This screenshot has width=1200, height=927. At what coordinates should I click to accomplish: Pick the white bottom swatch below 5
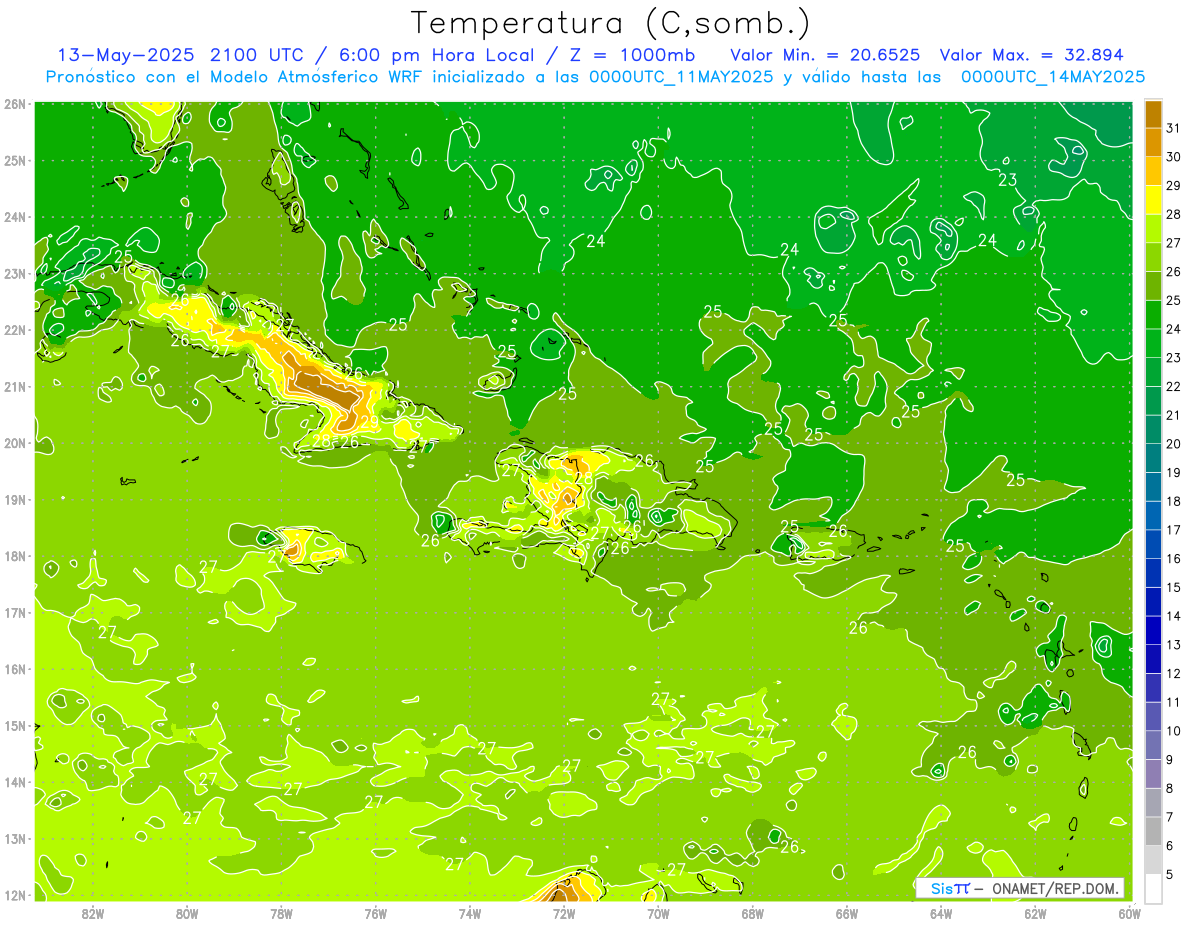tap(1154, 888)
